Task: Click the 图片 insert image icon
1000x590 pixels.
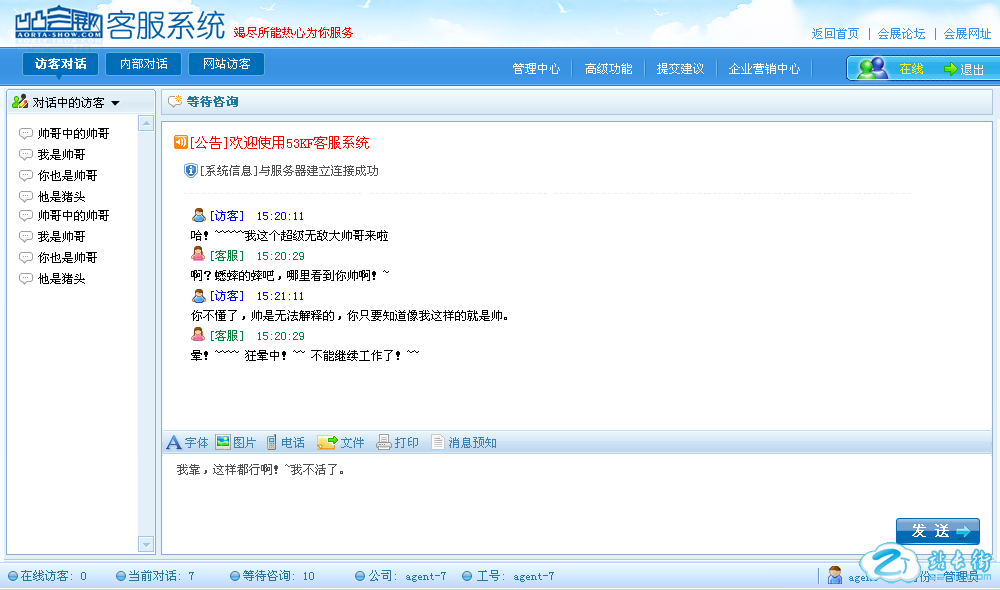Action: point(223,442)
